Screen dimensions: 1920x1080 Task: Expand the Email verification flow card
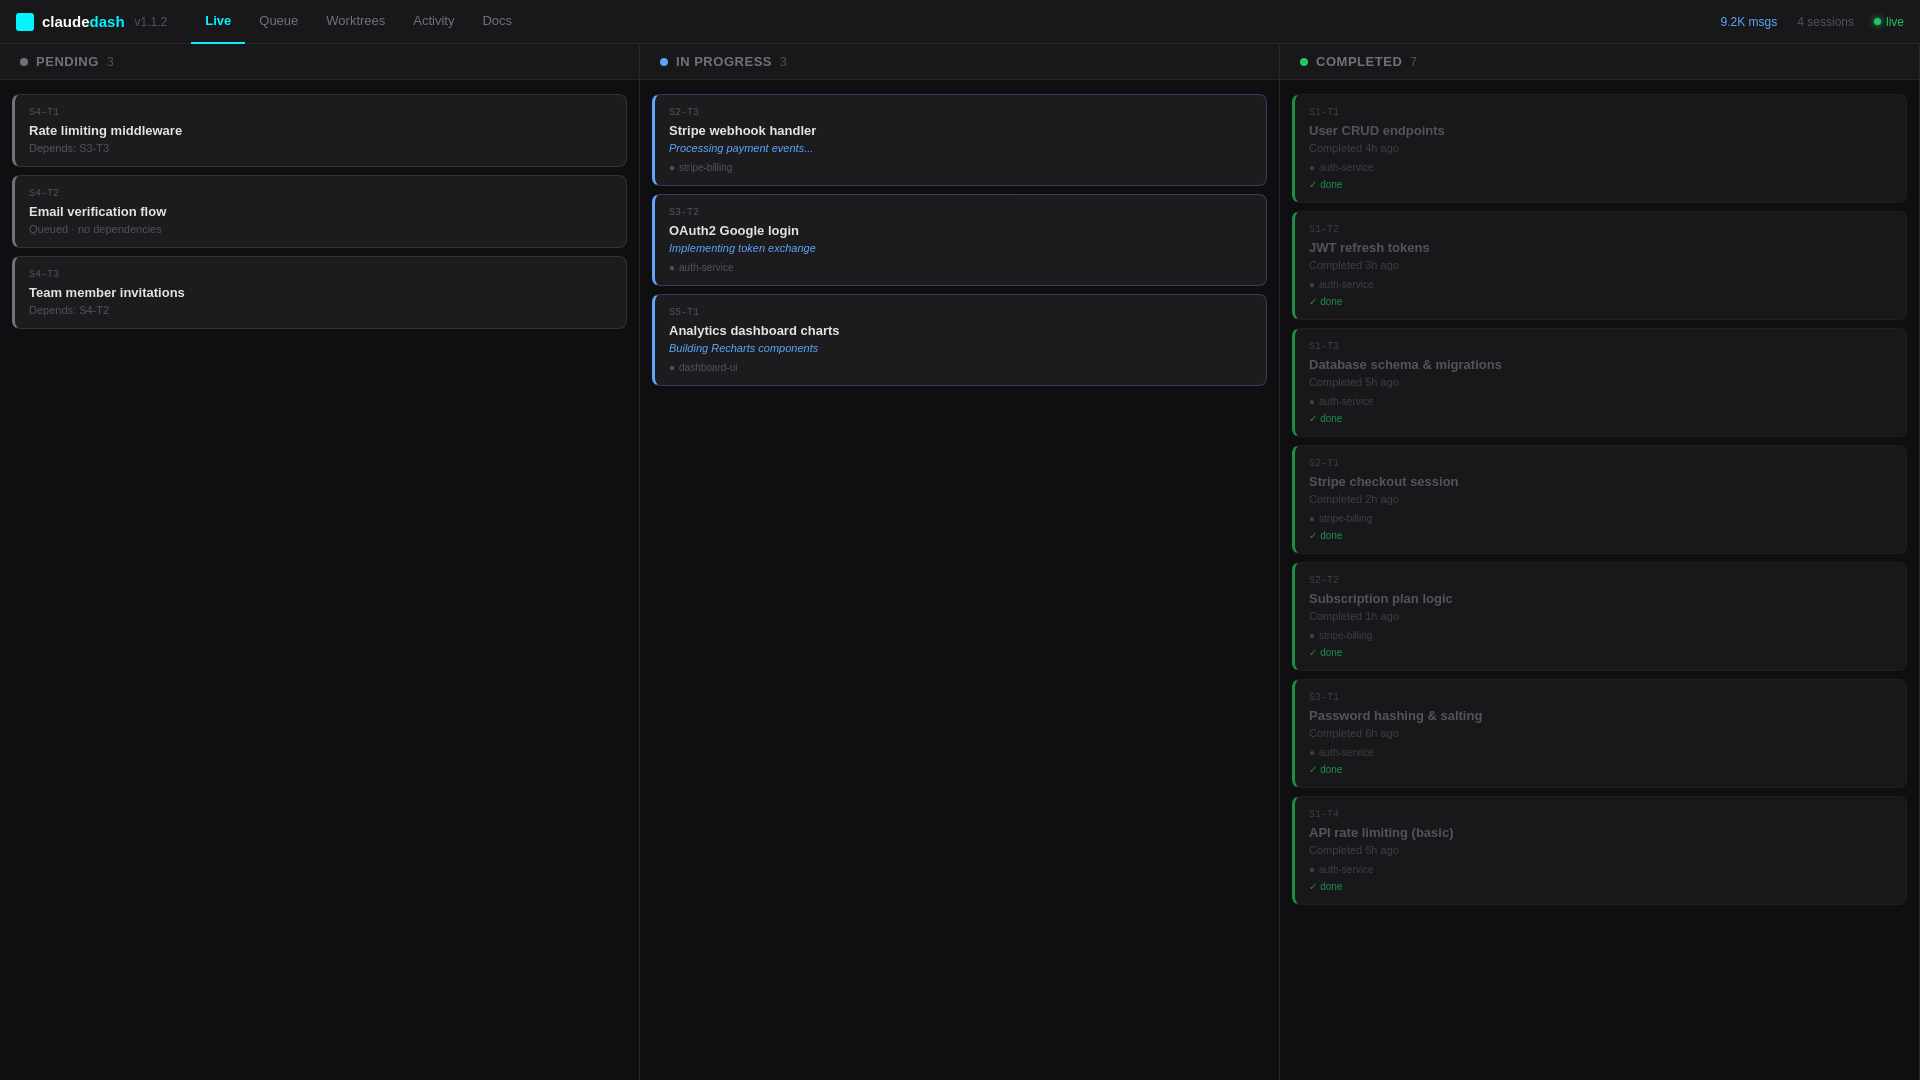(x=318, y=211)
